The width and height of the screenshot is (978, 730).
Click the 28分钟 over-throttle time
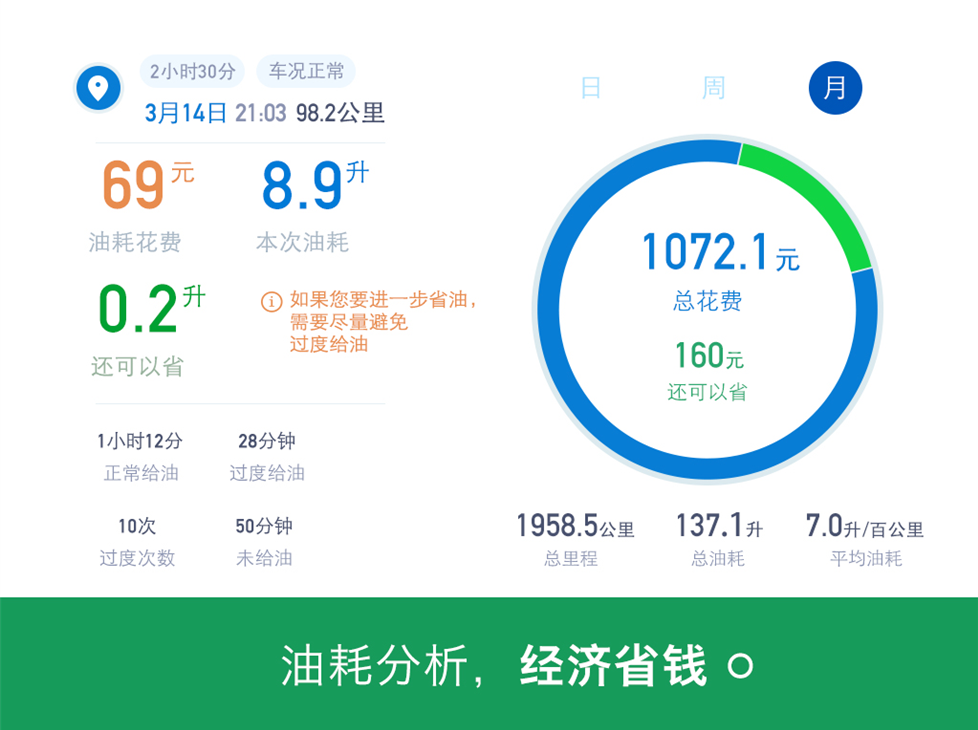267,441
